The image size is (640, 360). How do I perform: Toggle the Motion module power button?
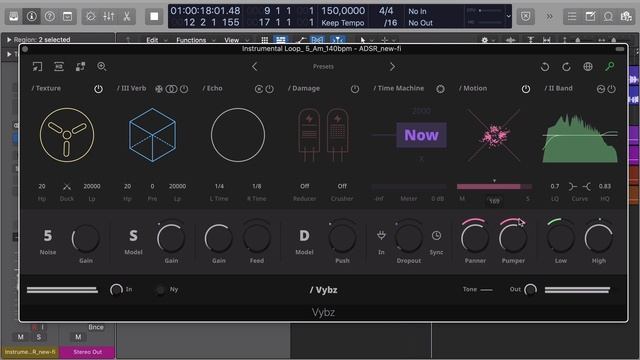[526, 89]
